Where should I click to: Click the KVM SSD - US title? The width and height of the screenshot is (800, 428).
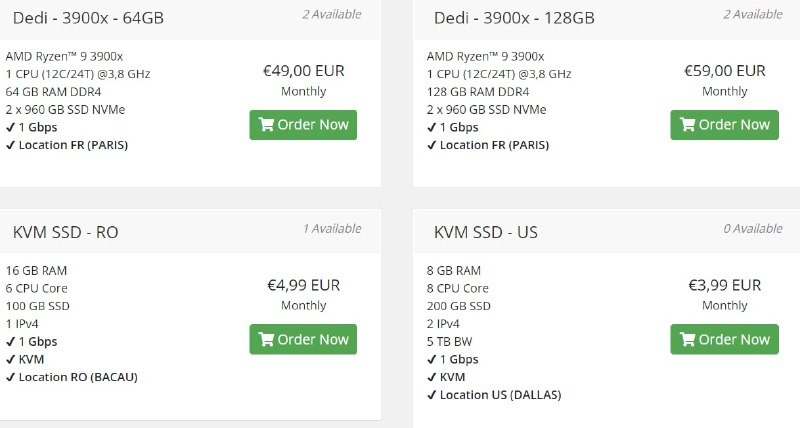click(x=486, y=232)
